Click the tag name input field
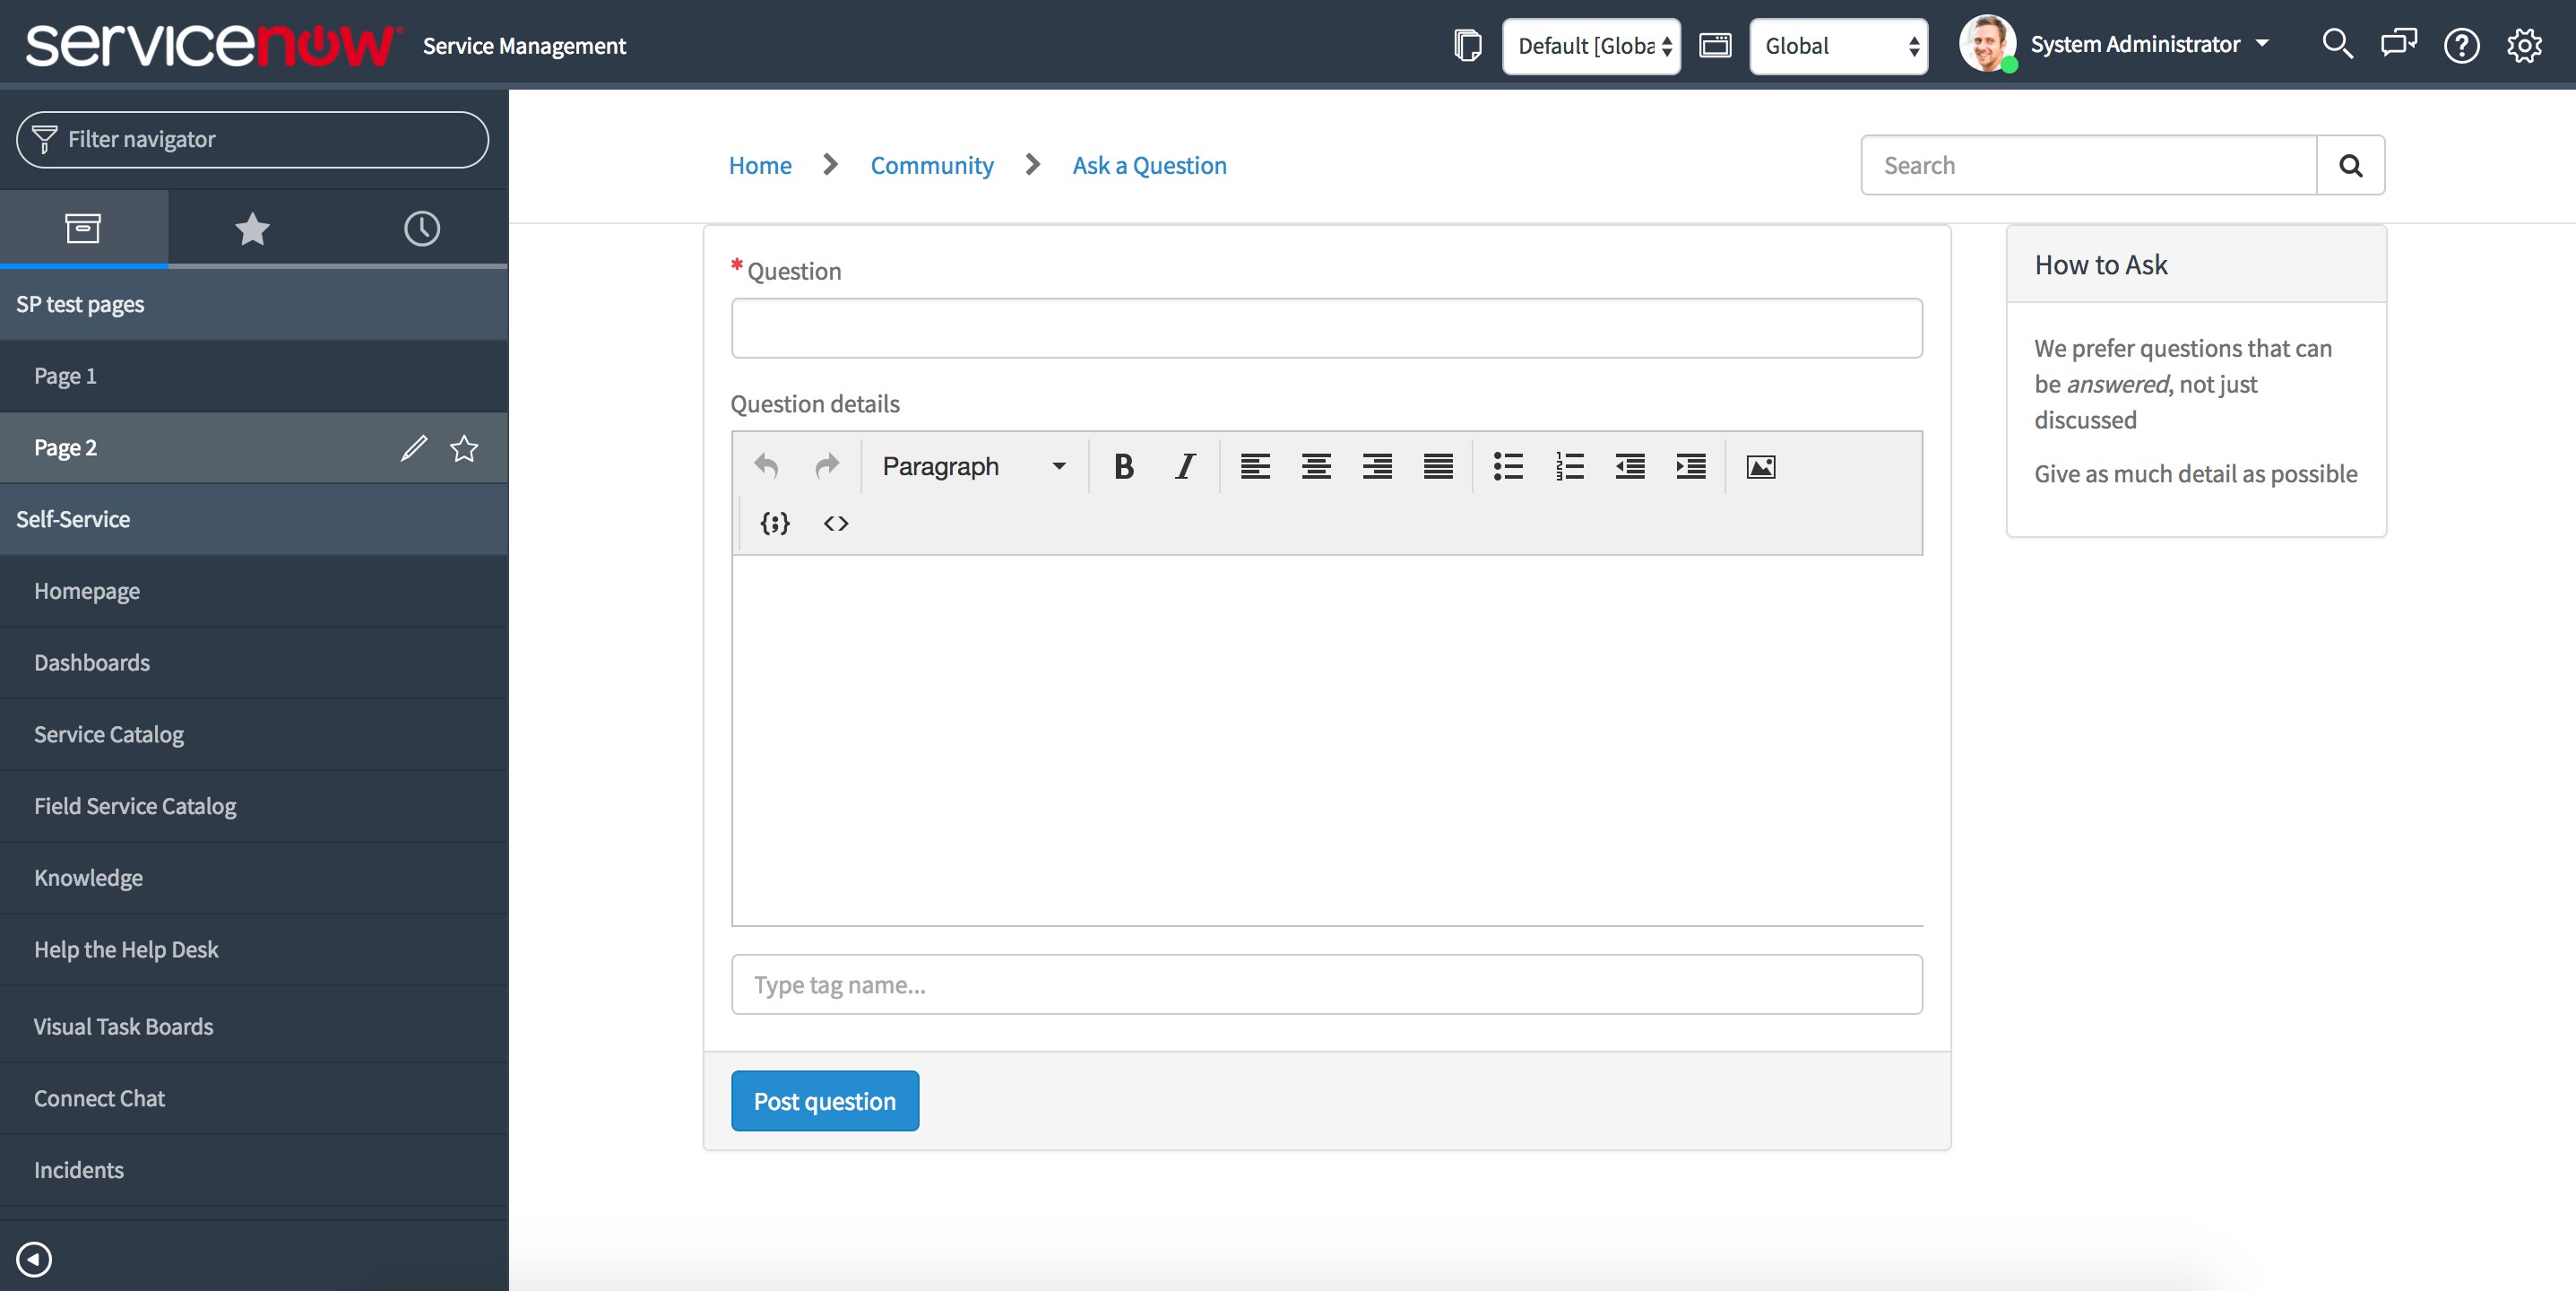Viewport: 2576px width, 1291px height. click(1326, 984)
